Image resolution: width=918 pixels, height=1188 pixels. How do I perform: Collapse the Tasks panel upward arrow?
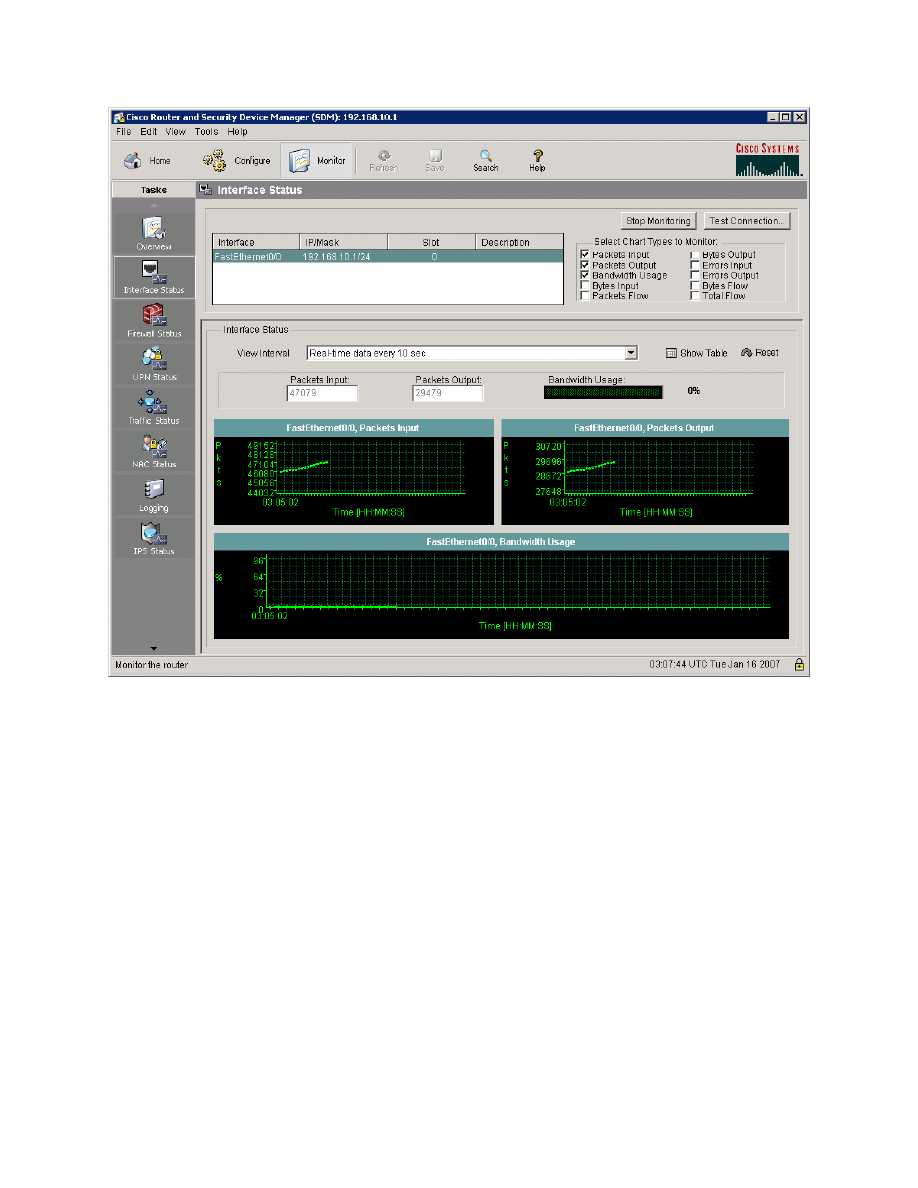(x=153, y=207)
